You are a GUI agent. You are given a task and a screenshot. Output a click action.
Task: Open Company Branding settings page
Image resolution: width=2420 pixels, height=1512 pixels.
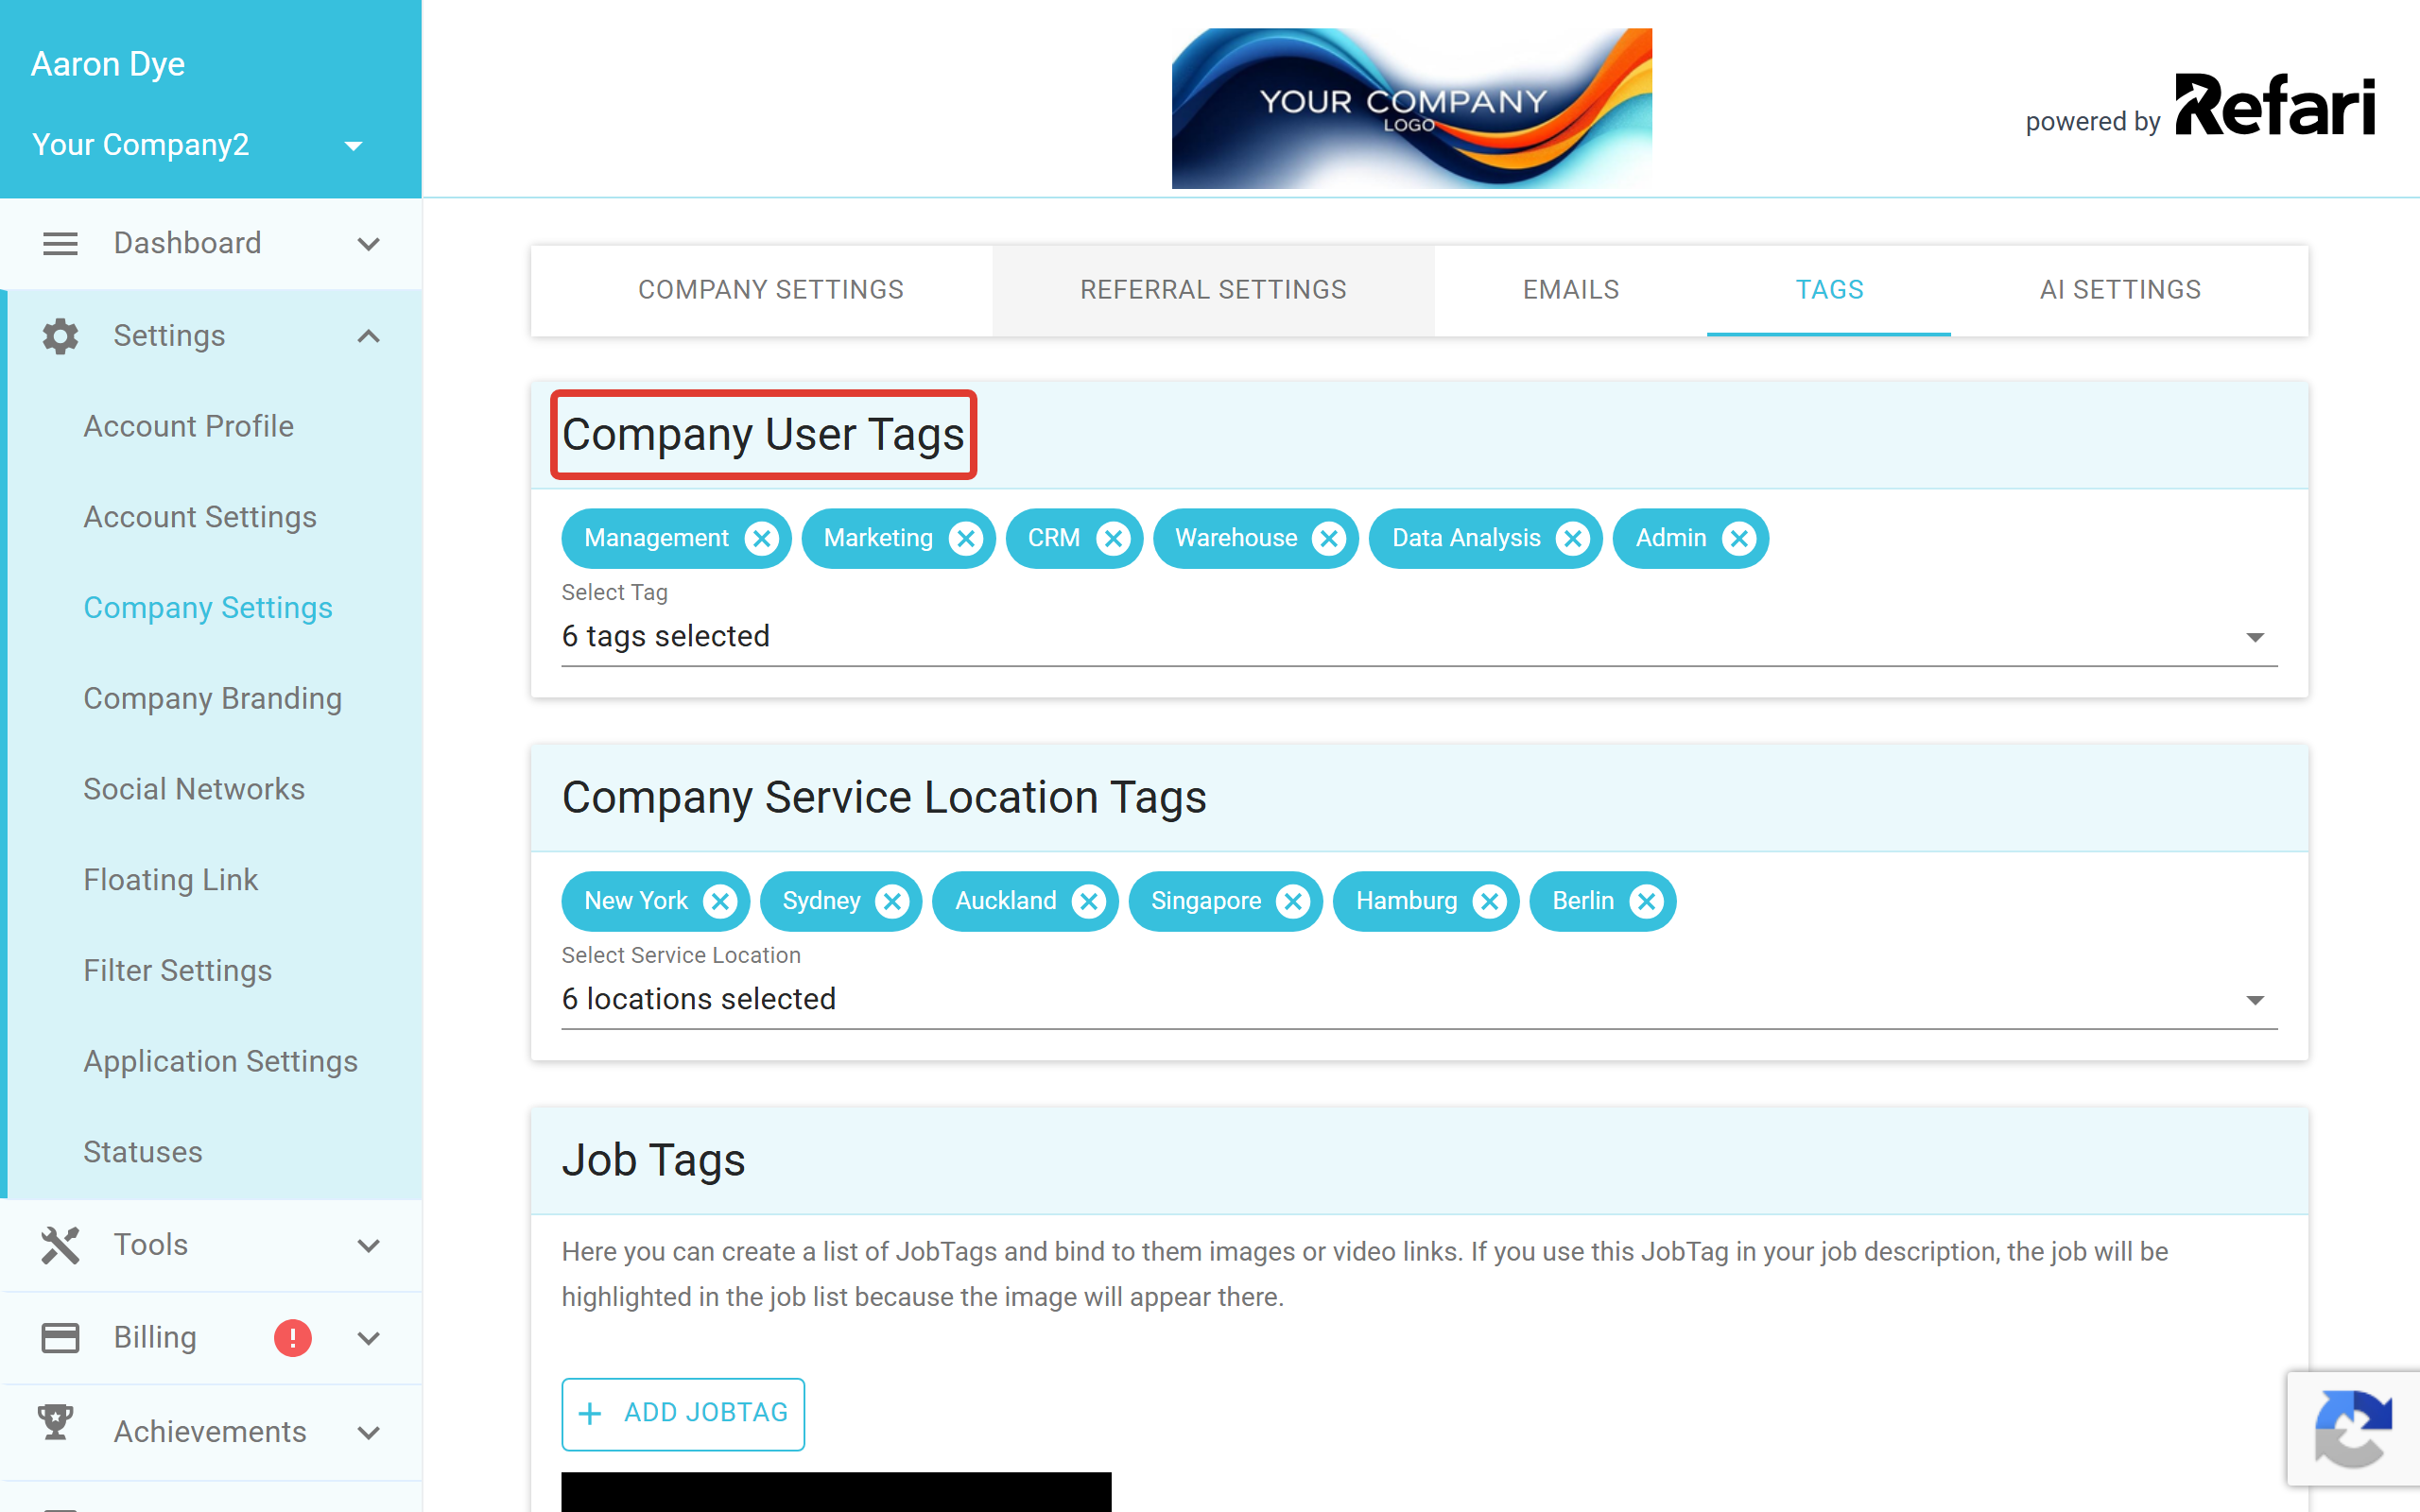click(213, 698)
